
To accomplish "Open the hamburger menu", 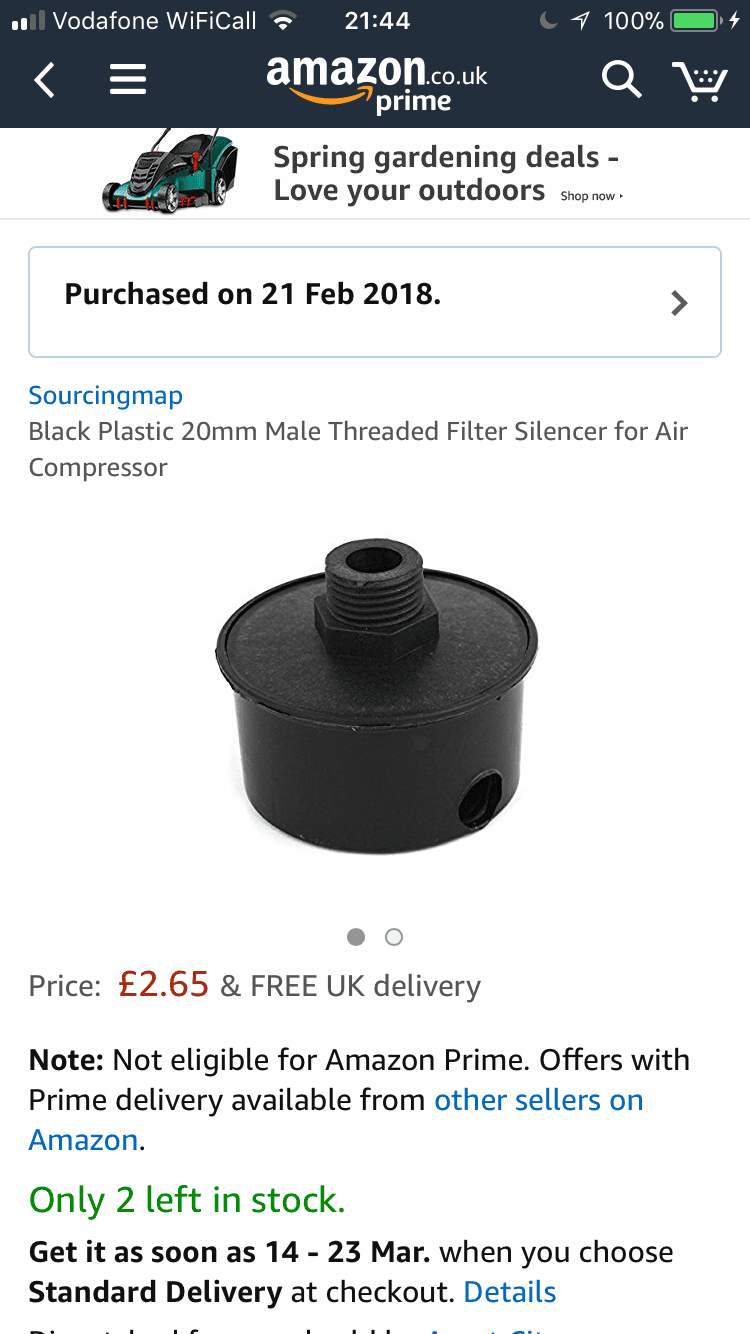I will (x=128, y=79).
